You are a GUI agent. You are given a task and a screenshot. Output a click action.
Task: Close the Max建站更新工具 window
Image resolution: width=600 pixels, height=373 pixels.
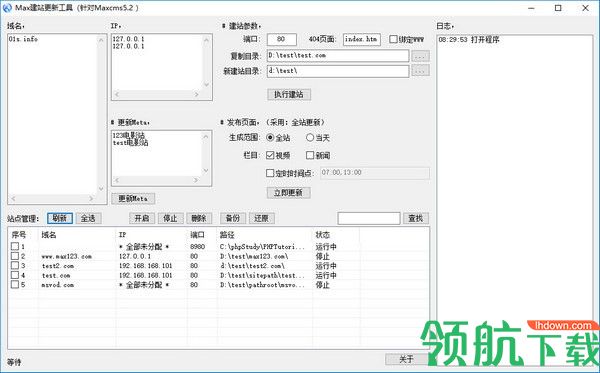(585, 8)
